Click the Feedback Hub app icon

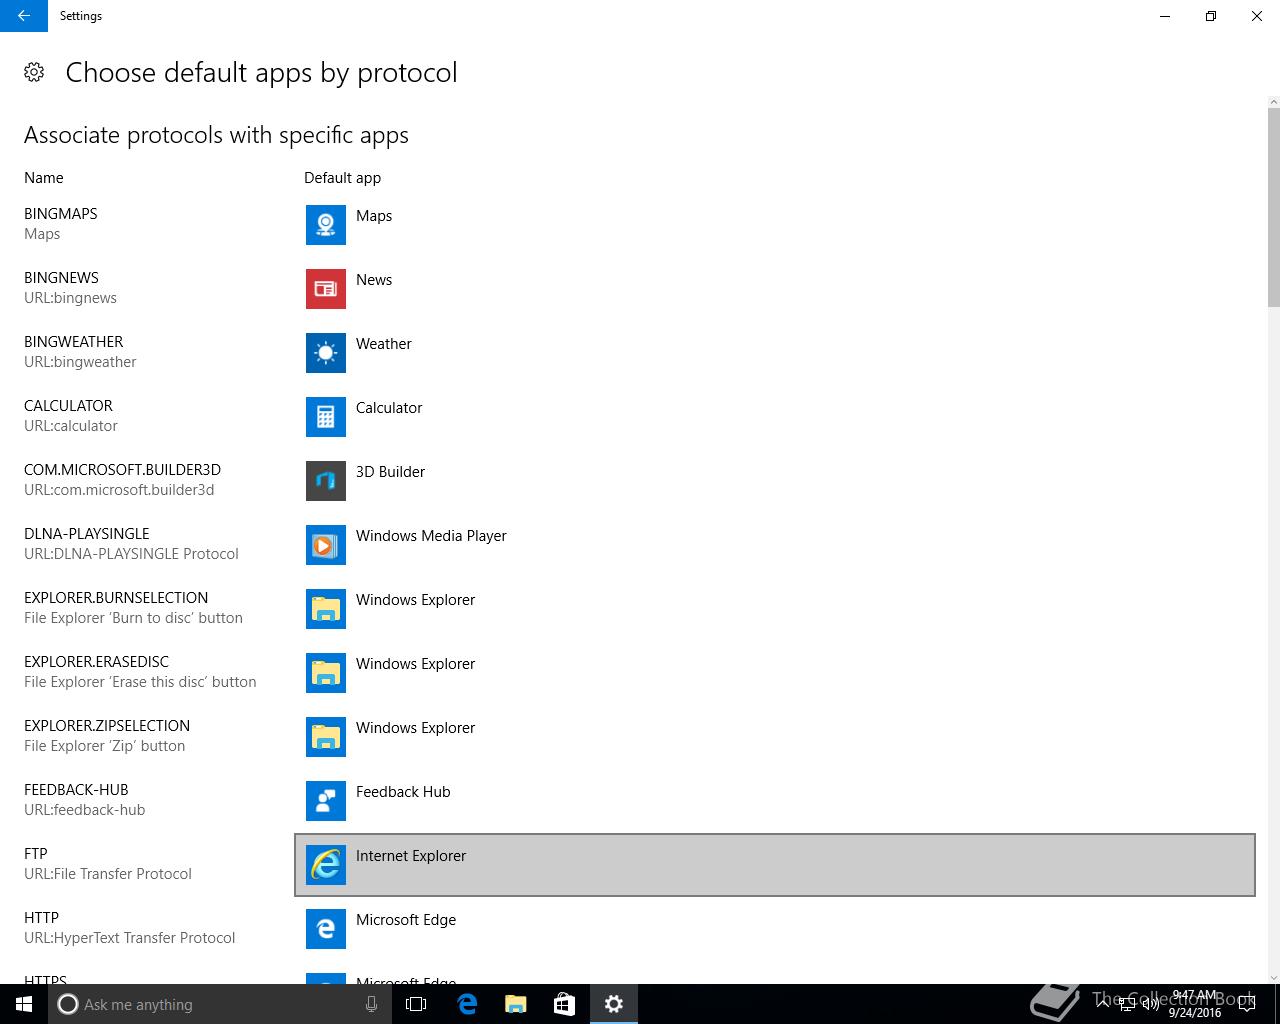pos(326,801)
